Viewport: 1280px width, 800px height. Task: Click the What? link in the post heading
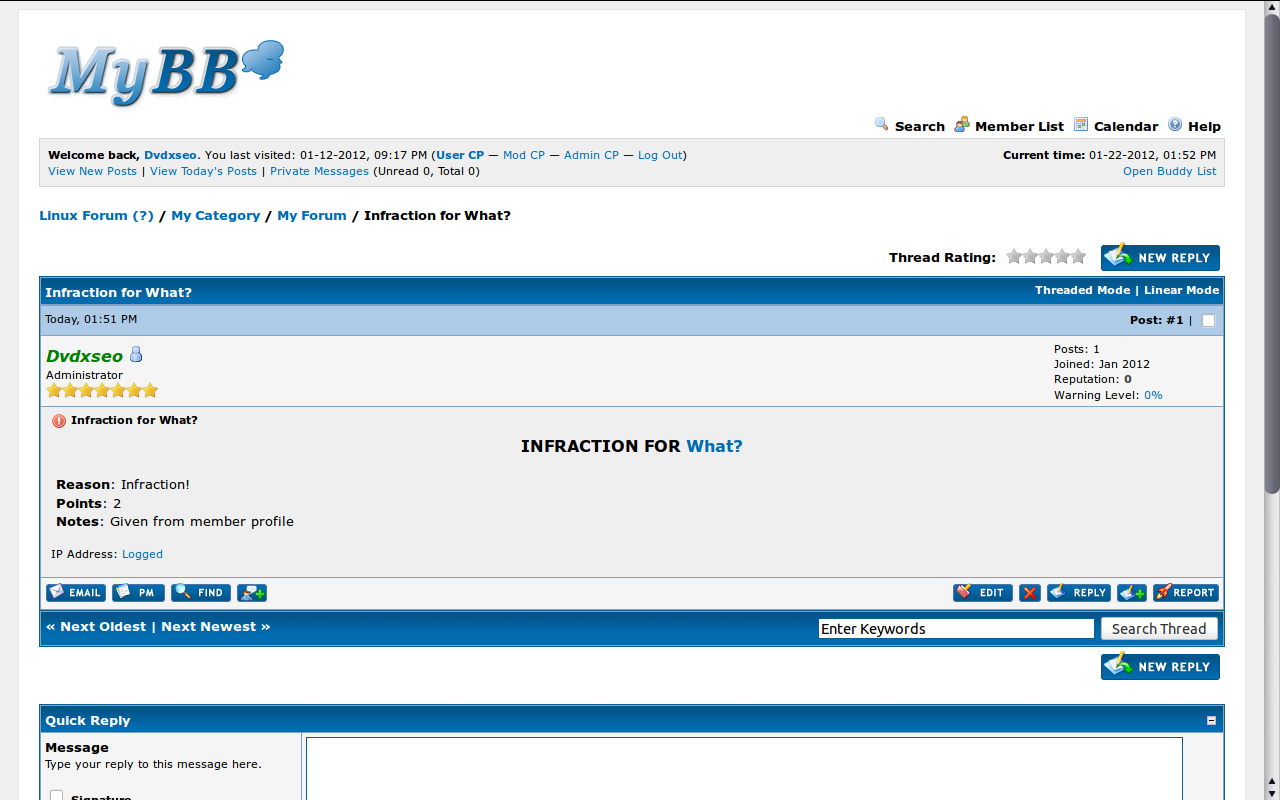(x=714, y=446)
